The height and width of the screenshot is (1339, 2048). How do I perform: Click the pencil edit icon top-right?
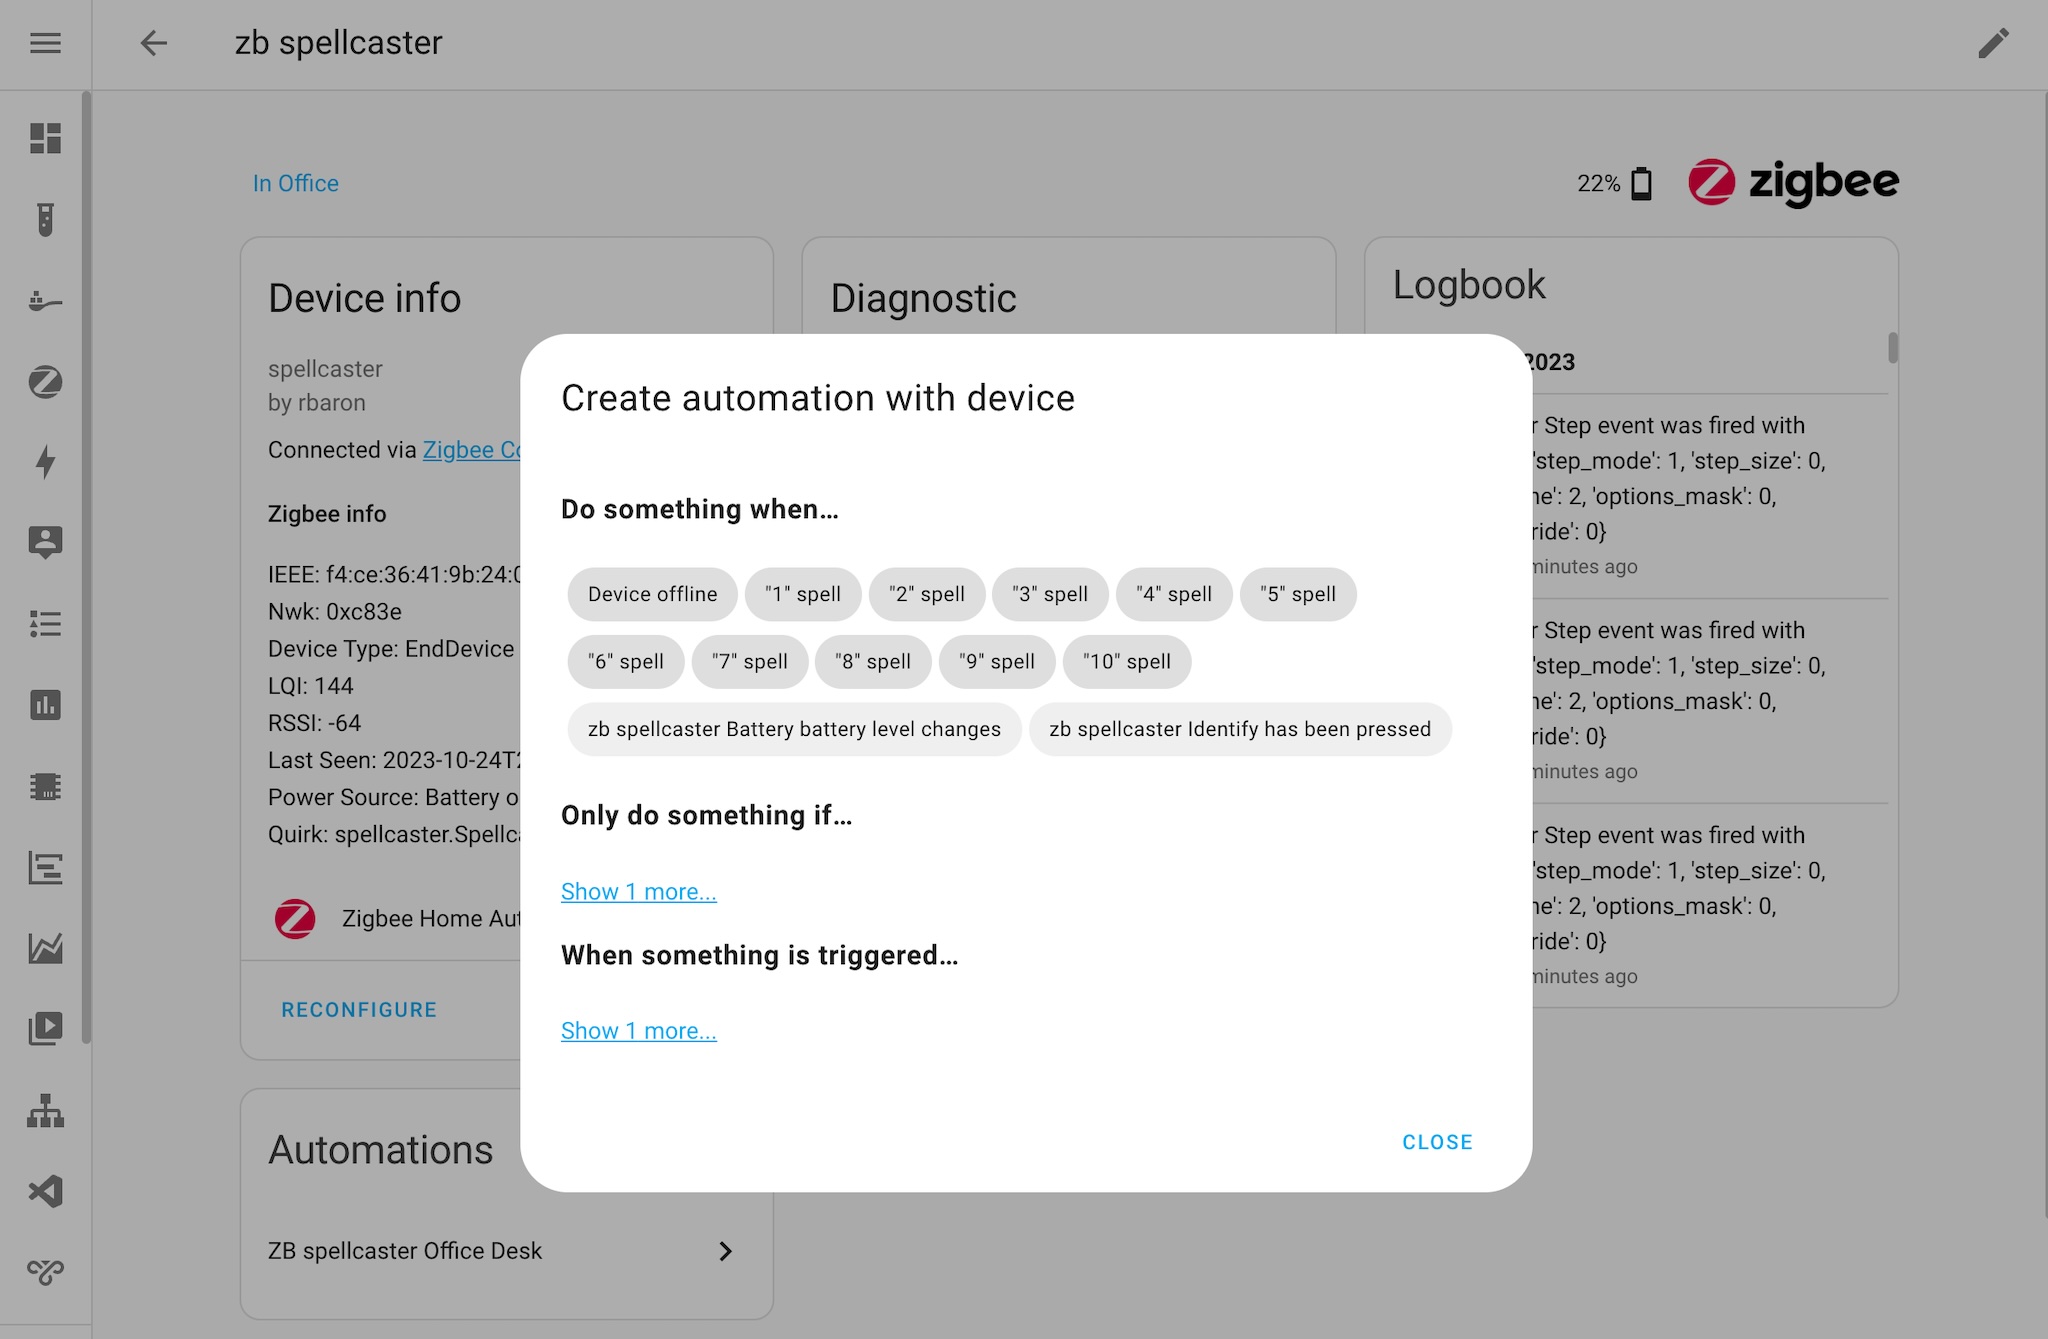[1994, 43]
